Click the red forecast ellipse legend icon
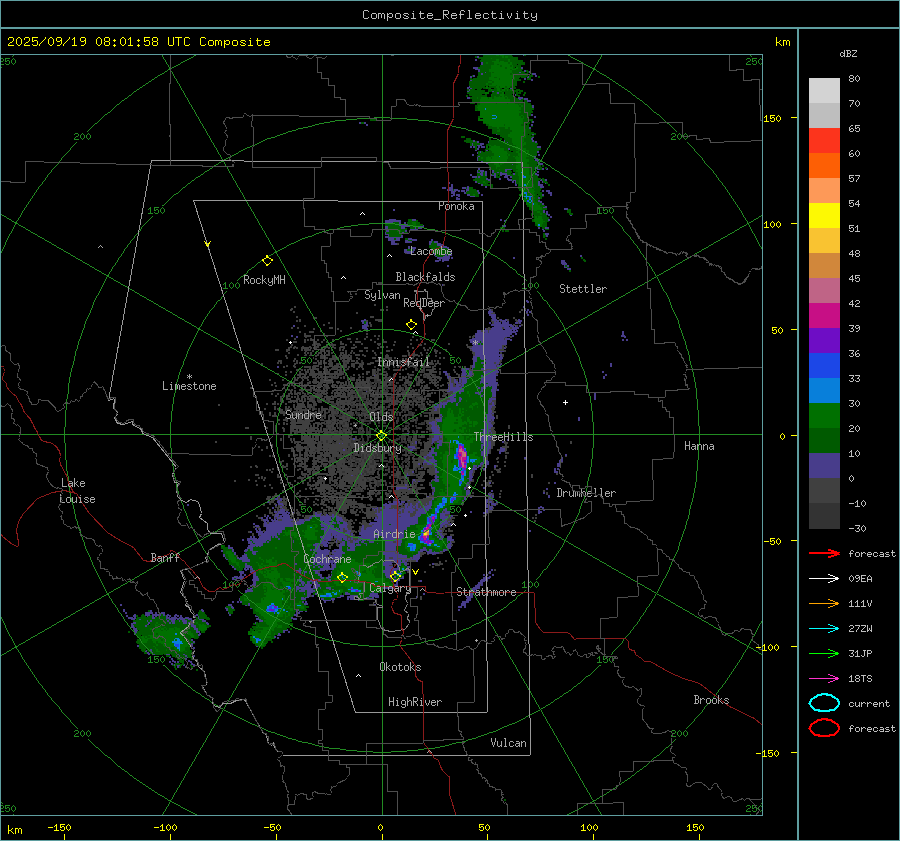 coord(823,728)
